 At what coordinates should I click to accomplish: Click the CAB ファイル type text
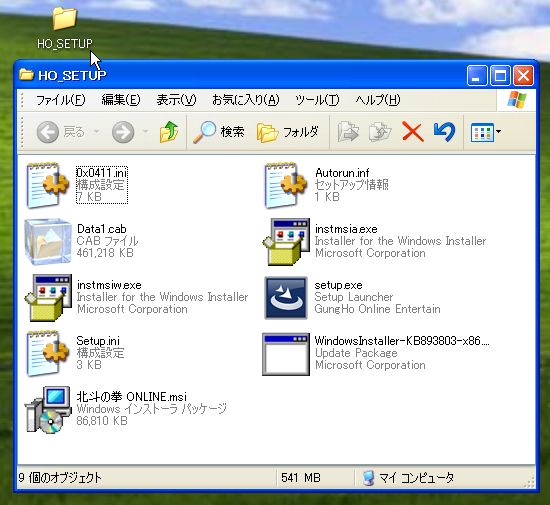[107, 241]
